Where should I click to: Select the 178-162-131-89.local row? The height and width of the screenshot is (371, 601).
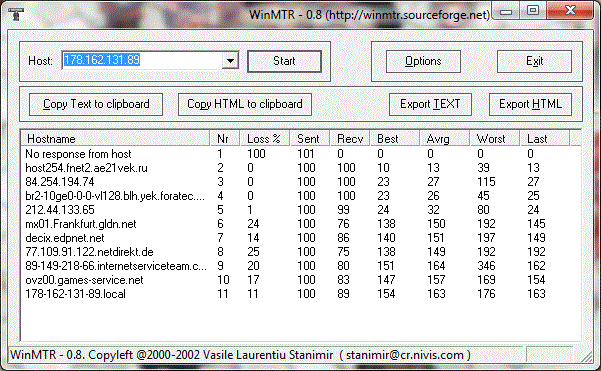pyautogui.click(x=301, y=294)
